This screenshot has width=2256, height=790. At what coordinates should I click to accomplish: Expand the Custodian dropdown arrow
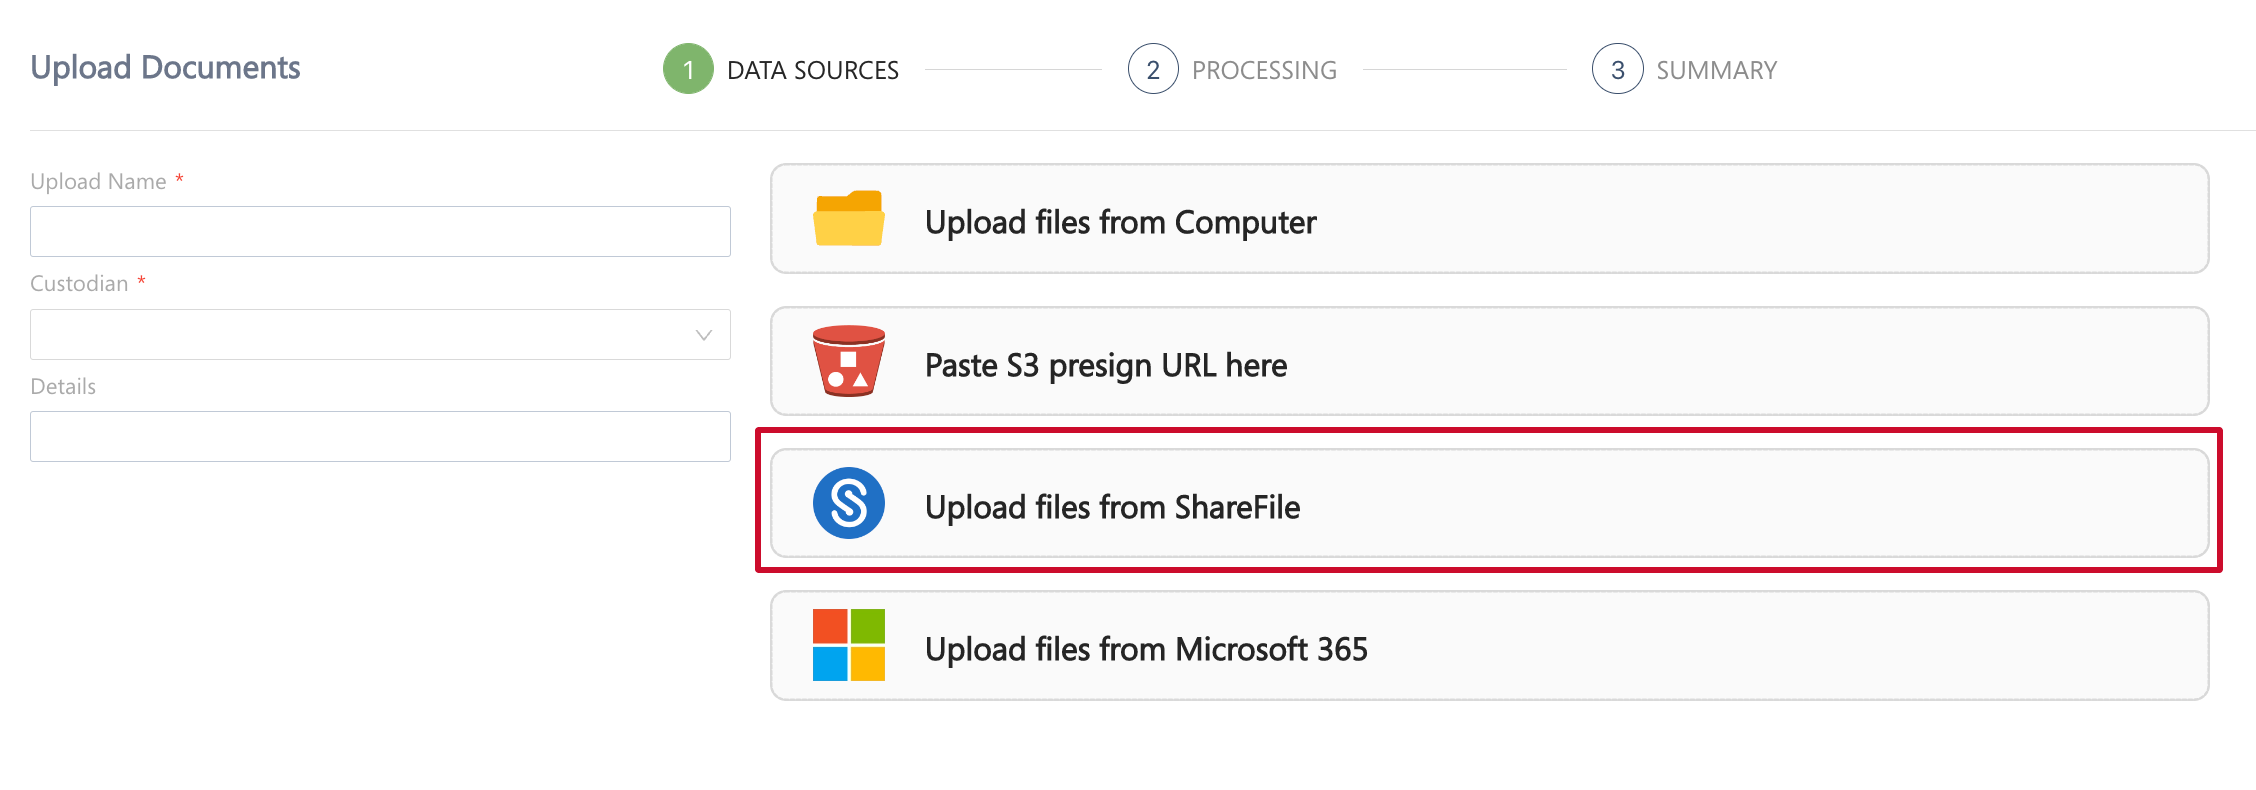[704, 335]
